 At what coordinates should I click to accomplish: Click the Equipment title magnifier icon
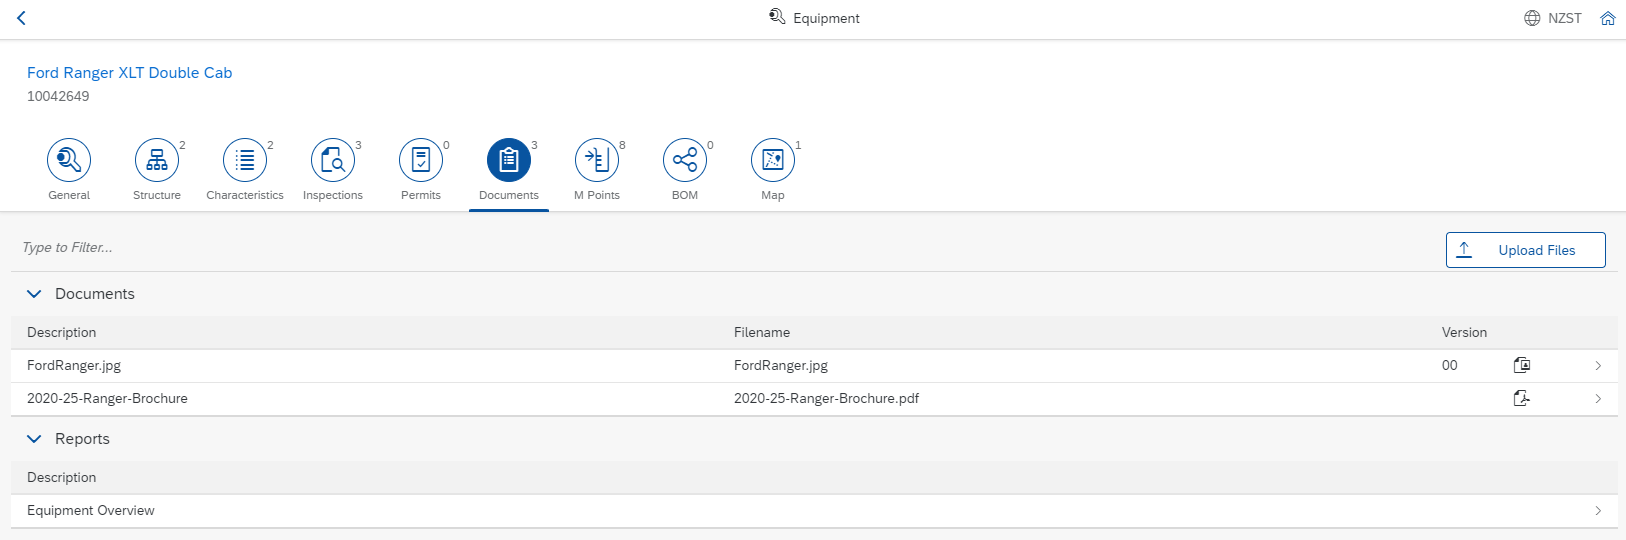(x=777, y=17)
